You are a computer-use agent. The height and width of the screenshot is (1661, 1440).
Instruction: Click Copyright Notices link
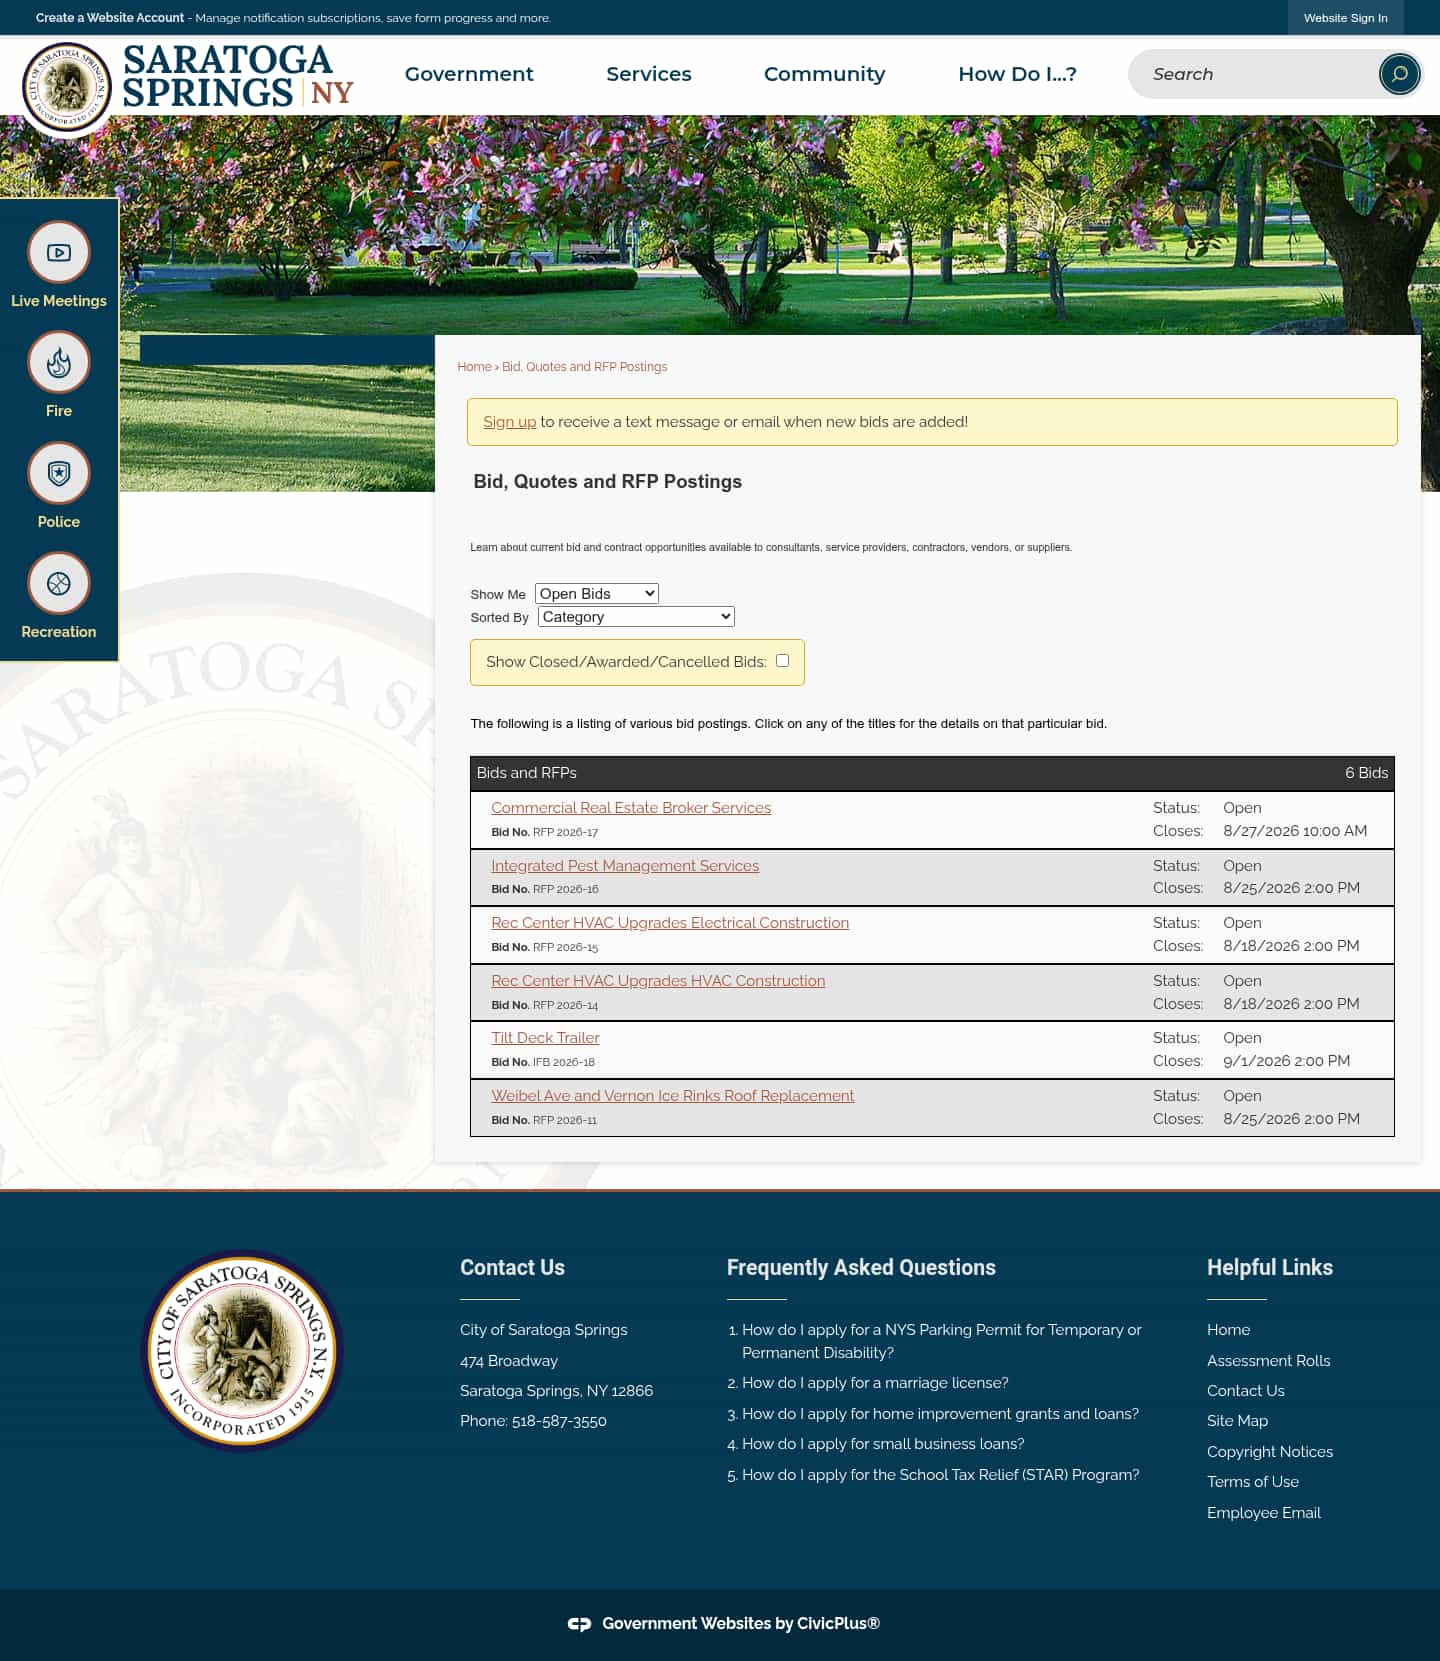1269,1452
